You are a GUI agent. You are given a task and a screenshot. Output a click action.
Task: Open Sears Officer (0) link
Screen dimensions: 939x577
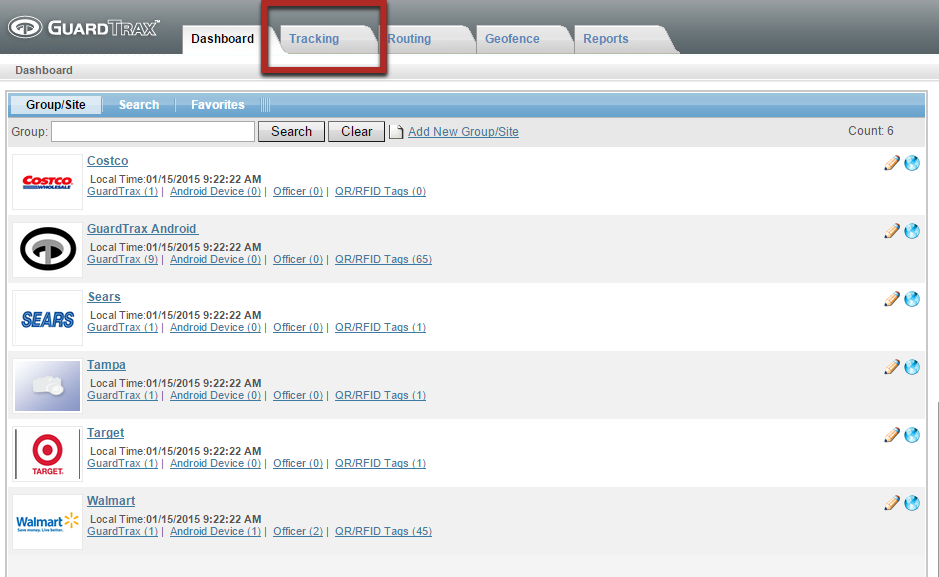(x=298, y=327)
